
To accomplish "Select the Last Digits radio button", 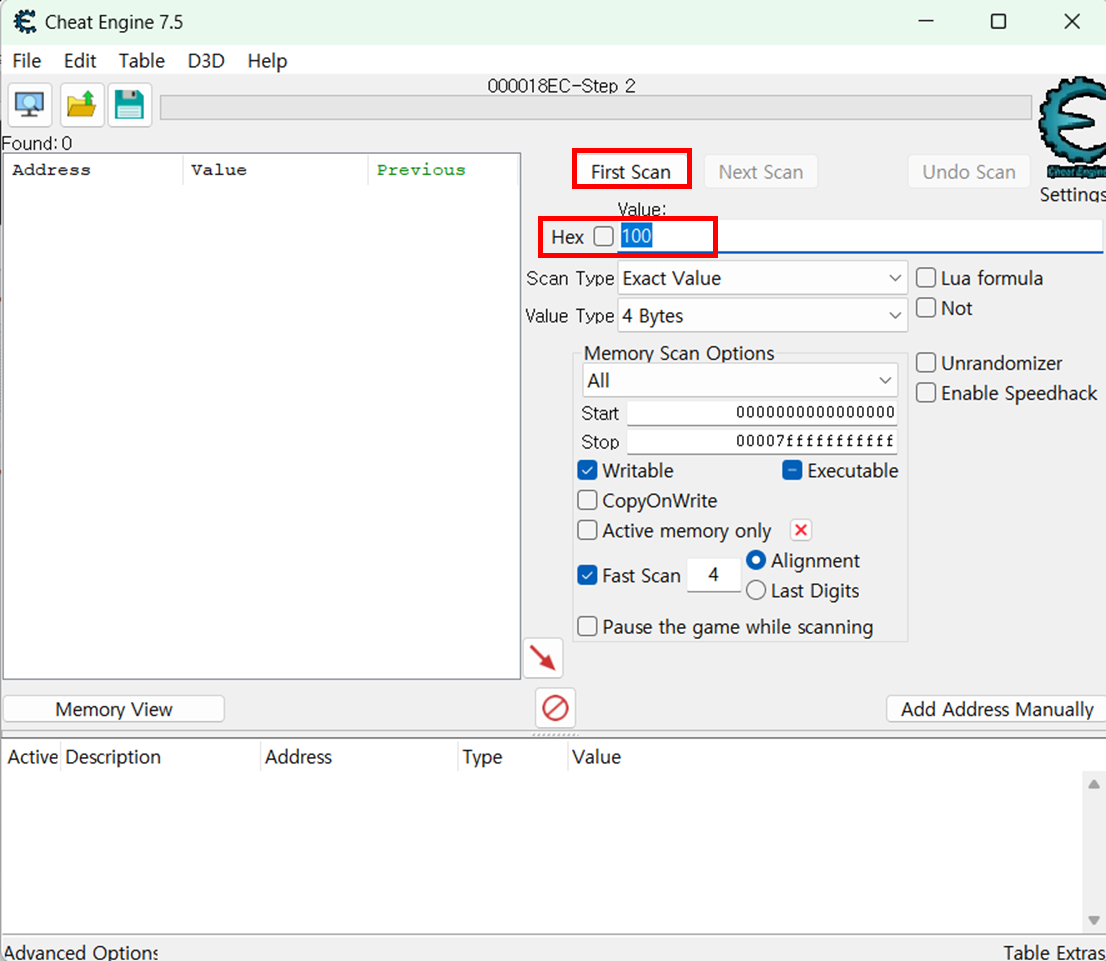I will point(755,590).
